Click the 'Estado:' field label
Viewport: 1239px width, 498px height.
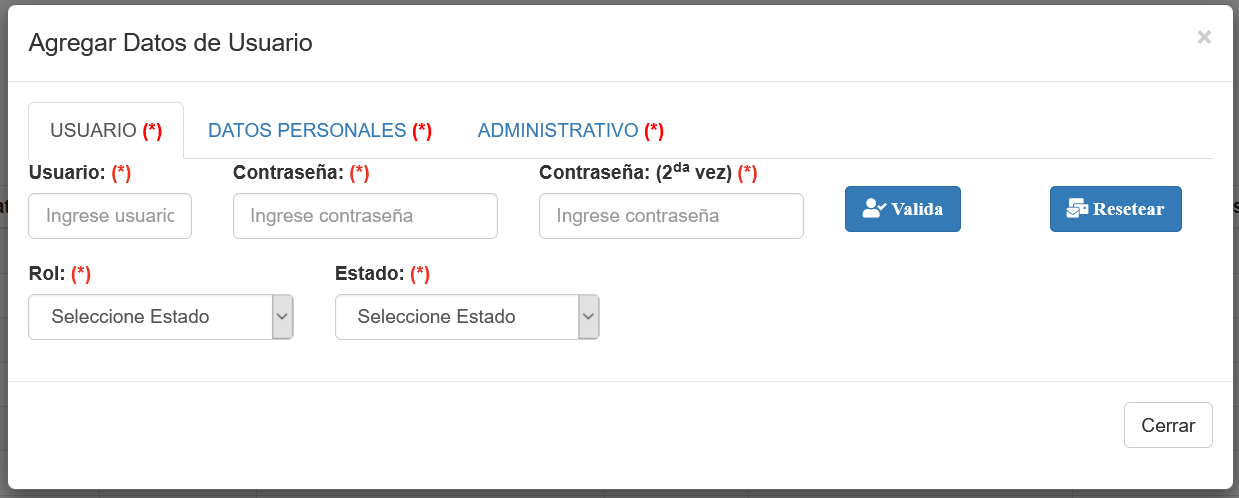click(371, 273)
